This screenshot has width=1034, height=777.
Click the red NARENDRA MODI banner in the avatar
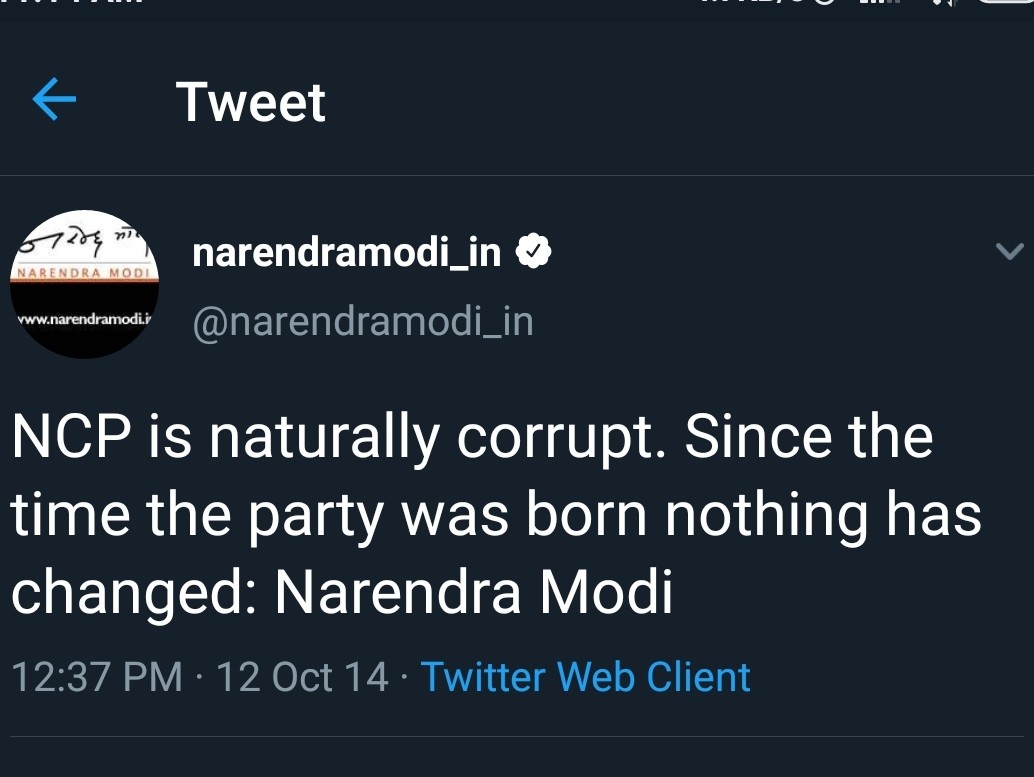(x=85, y=272)
